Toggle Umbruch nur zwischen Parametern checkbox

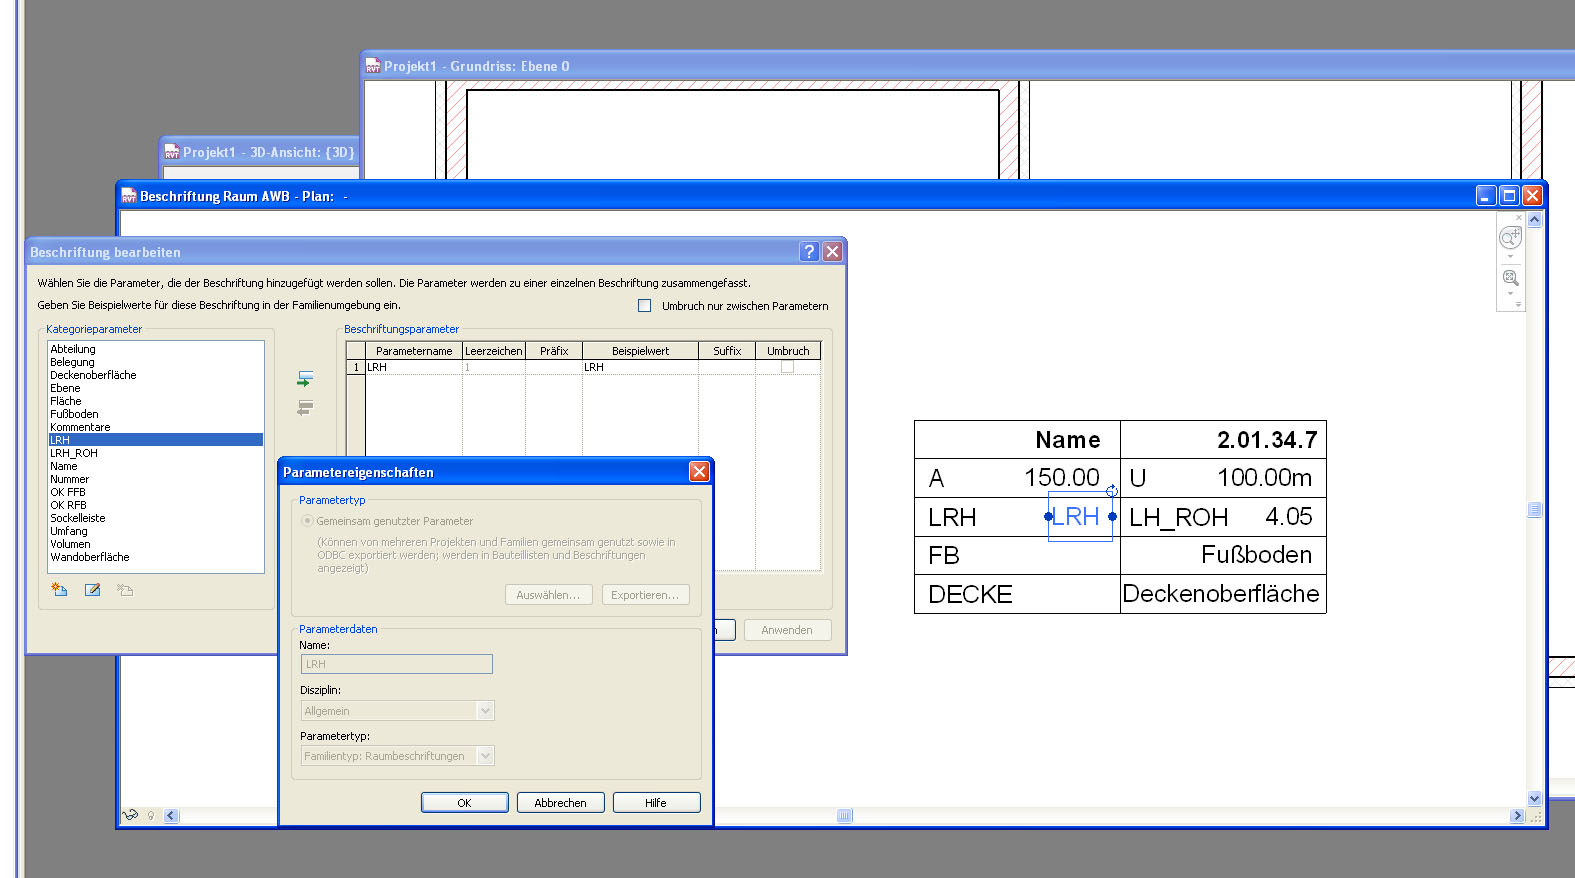pos(645,306)
